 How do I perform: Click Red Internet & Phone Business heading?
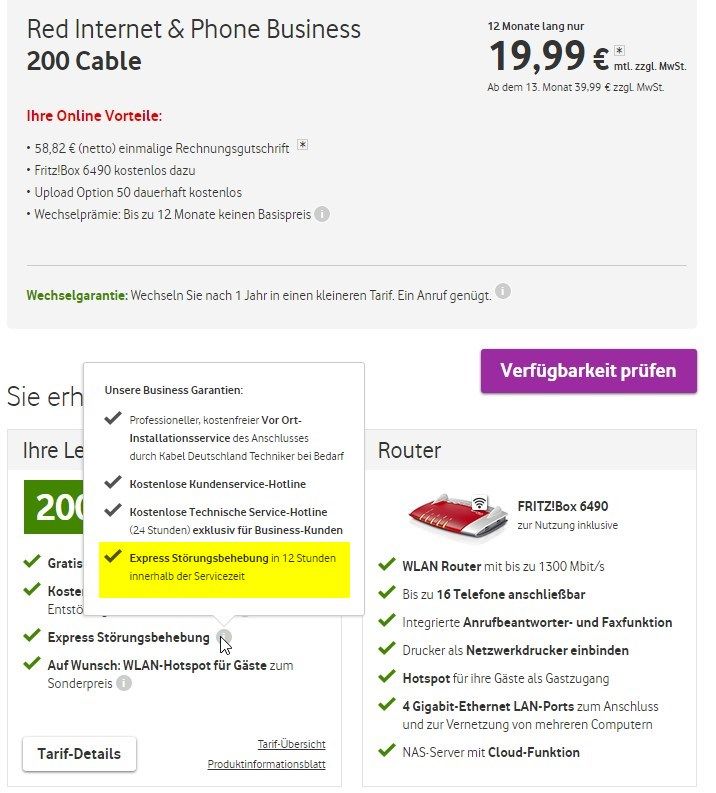[194, 30]
